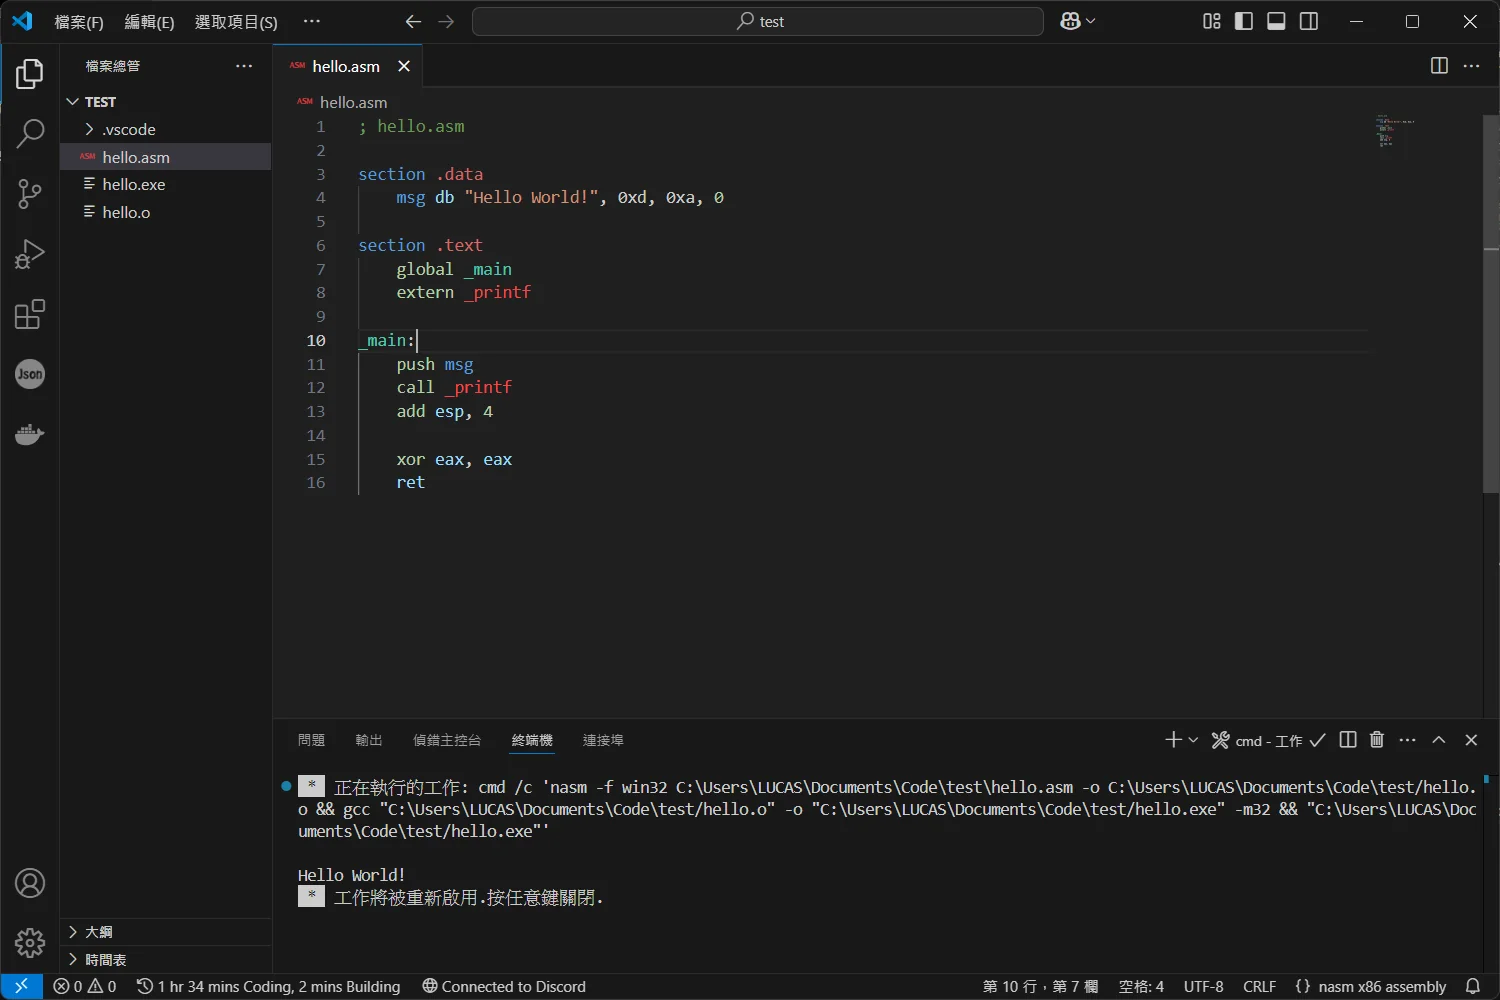Switch to the 輸出 output tab
Image resolution: width=1500 pixels, height=1000 pixels.
tap(368, 740)
